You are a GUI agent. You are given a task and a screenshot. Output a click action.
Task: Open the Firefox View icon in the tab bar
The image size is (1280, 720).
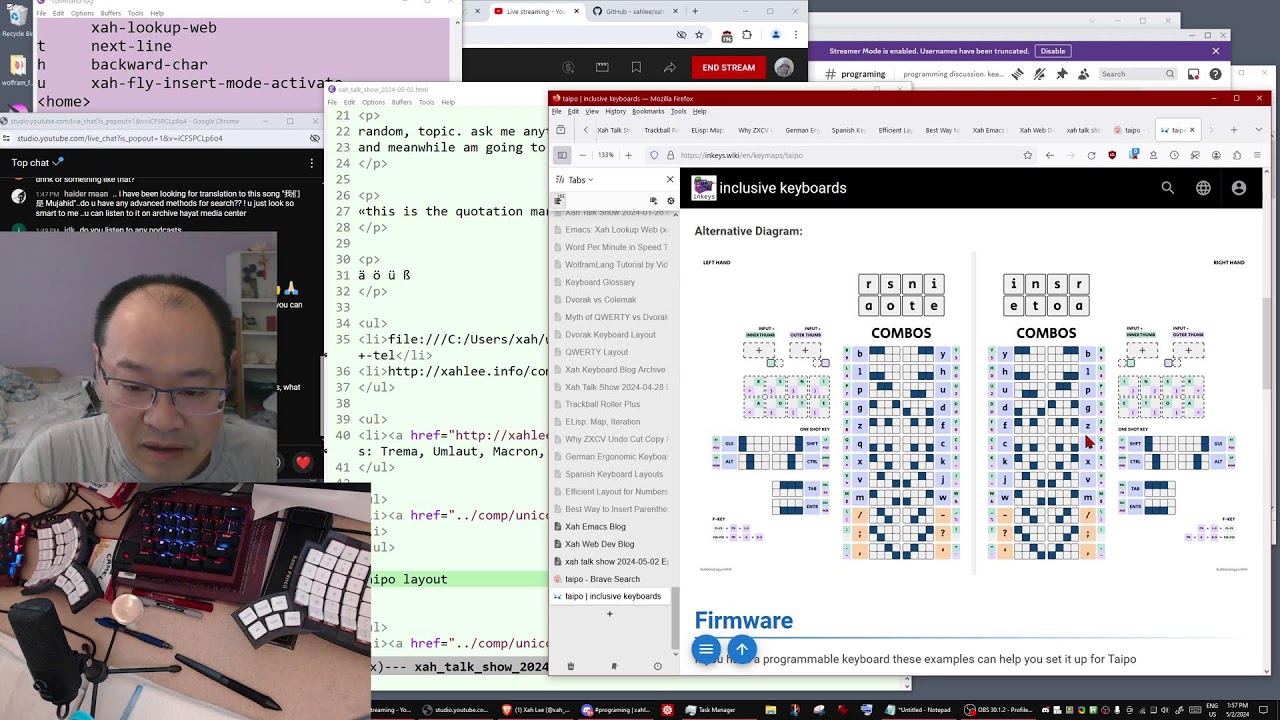[561, 130]
